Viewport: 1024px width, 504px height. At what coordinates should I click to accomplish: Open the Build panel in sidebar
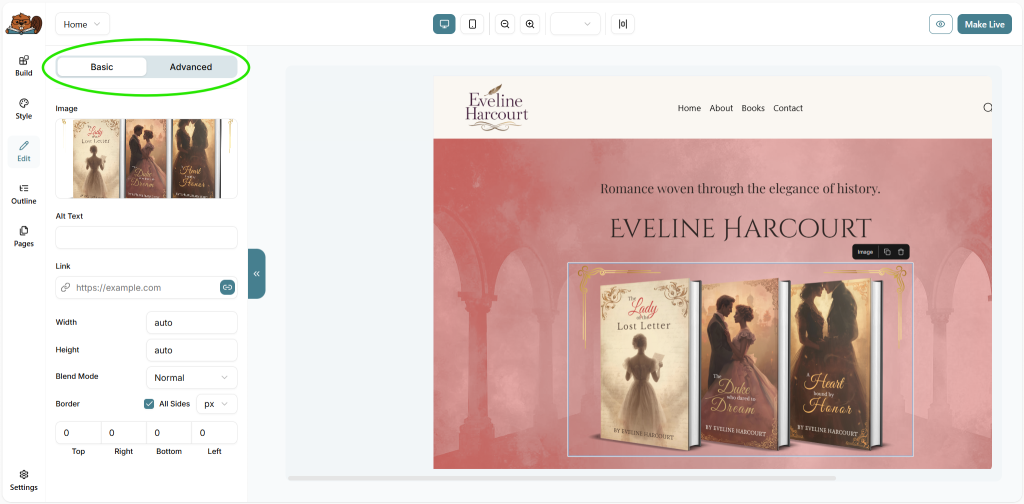(24, 66)
